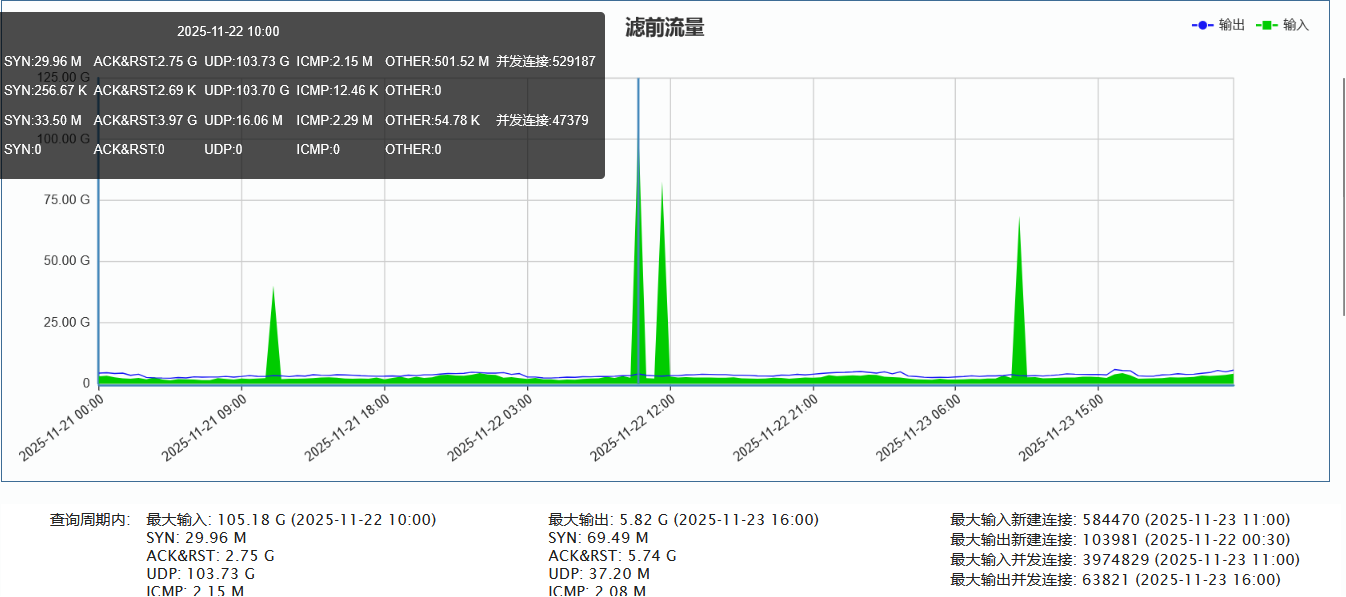Click the 2025-11-21 18:00 x-axis label
This screenshot has height=597, width=1346.
[x=348, y=427]
